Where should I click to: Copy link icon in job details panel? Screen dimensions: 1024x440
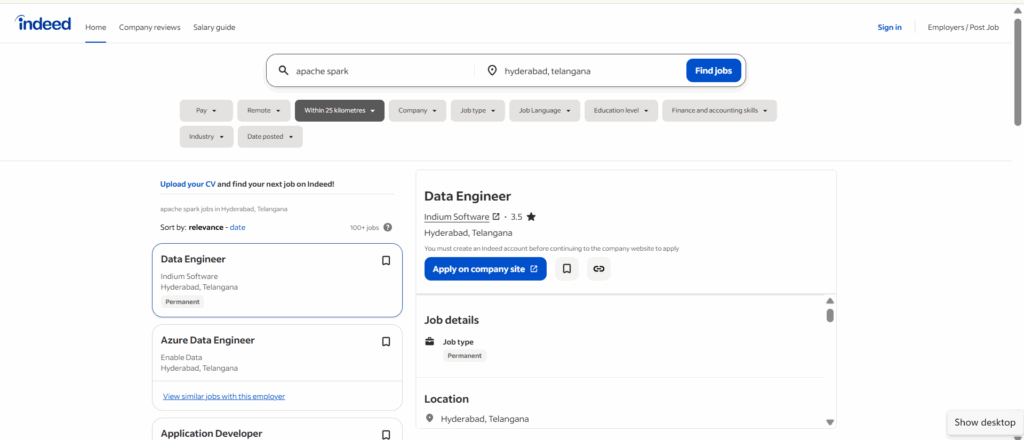pyautogui.click(x=598, y=269)
